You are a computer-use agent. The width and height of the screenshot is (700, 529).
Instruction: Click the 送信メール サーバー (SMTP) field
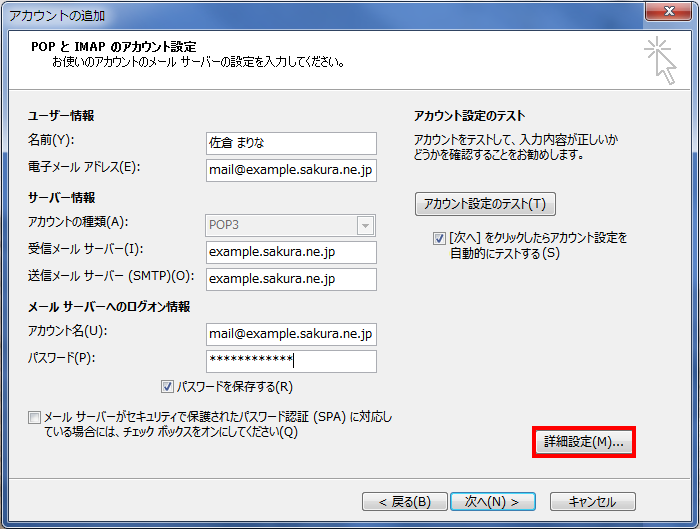[290, 279]
